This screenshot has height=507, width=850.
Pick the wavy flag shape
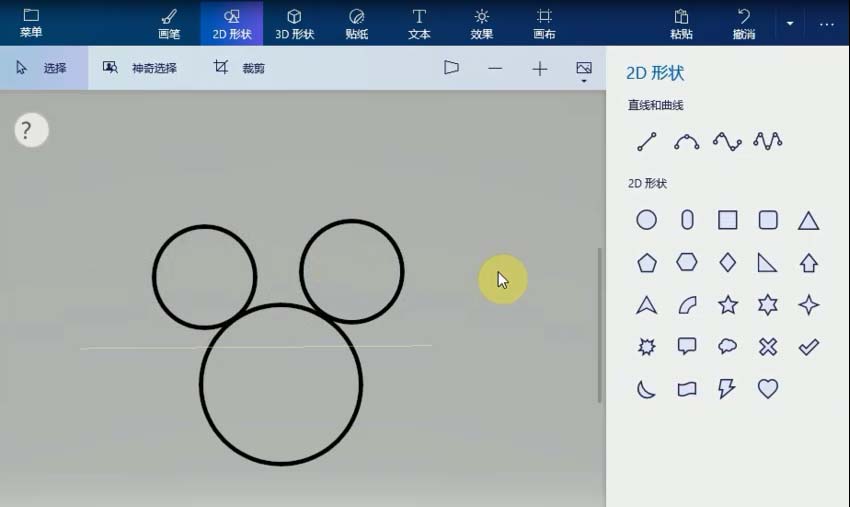point(687,389)
